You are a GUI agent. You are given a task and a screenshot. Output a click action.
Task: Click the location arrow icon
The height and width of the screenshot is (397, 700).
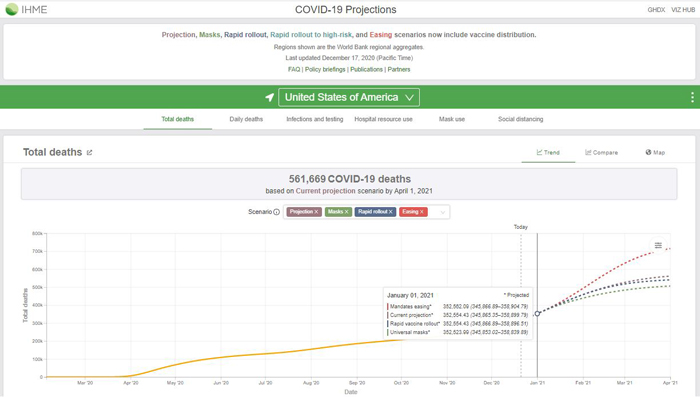(269, 97)
